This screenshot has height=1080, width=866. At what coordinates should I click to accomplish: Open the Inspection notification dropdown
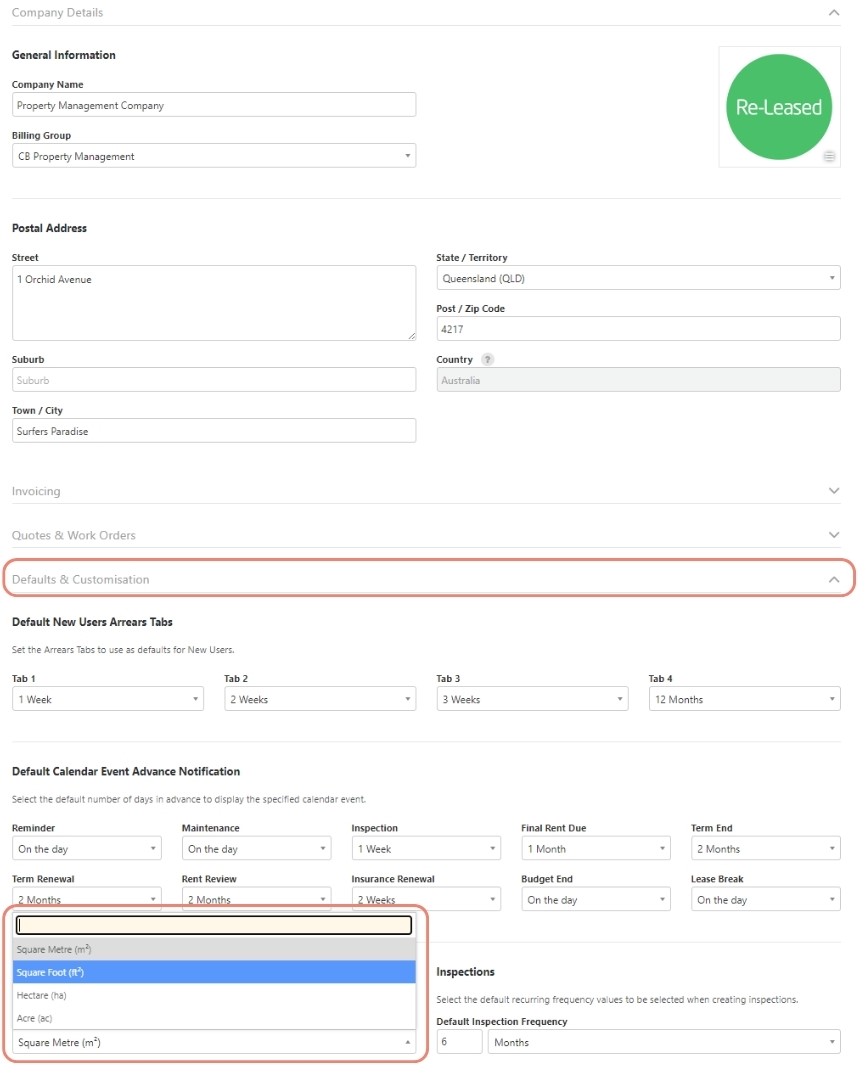pyautogui.click(x=426, y=849)
